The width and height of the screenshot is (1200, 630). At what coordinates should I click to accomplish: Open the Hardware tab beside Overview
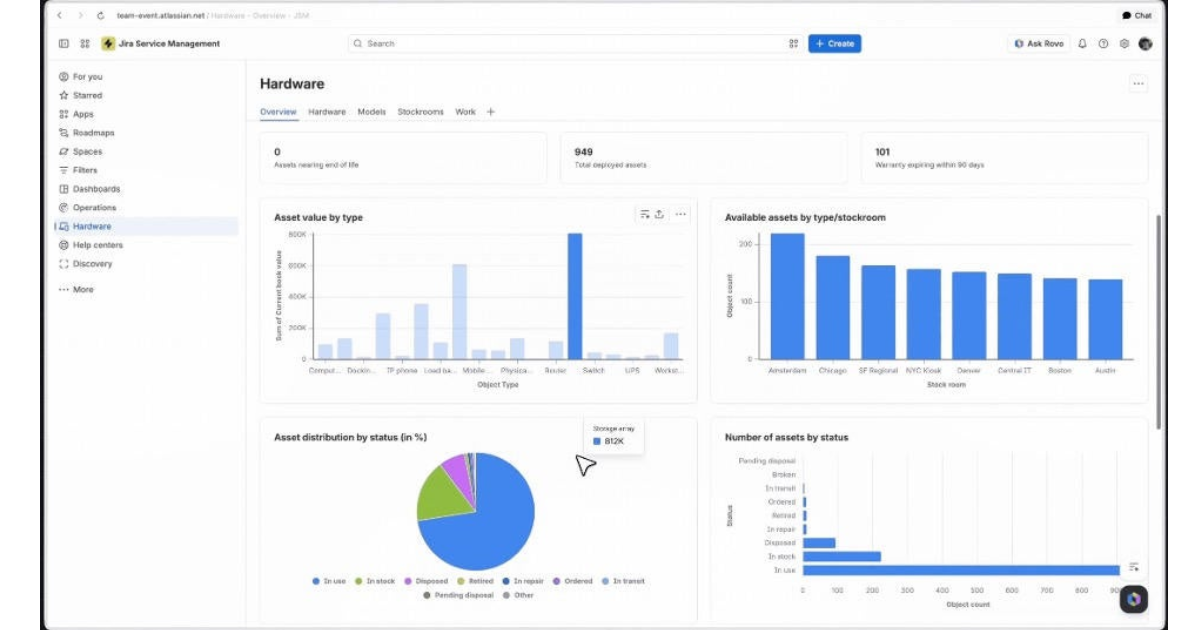327,112
